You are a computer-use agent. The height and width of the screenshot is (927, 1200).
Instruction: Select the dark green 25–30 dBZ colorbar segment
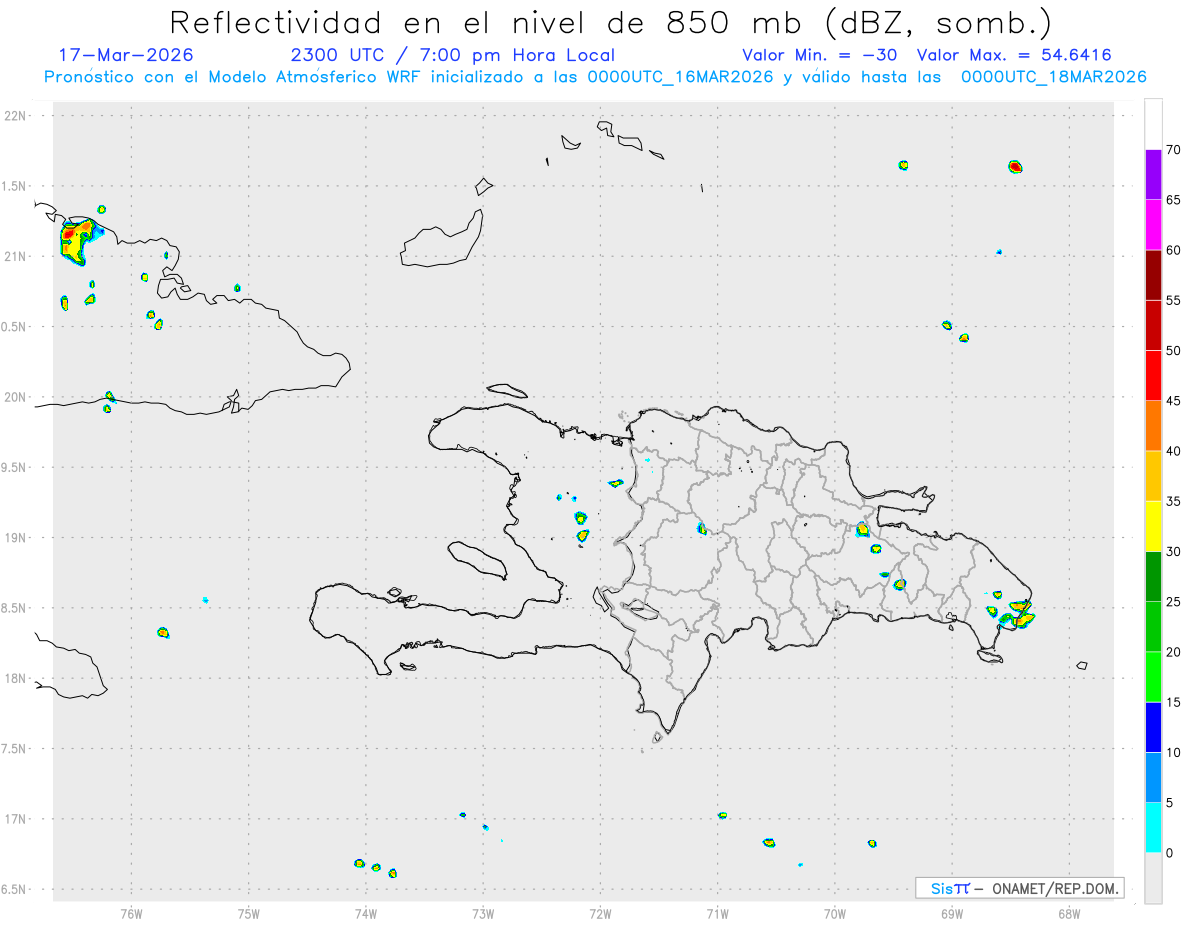pyautogui.click(x=1153, y=577)
